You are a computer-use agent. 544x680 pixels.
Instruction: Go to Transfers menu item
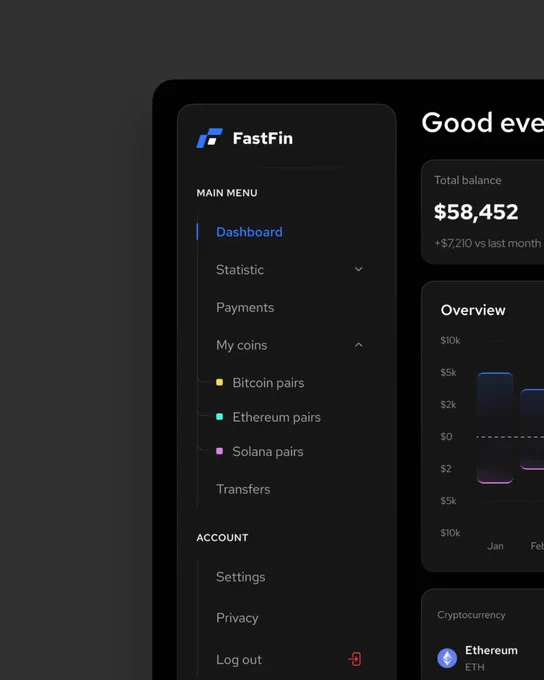click(x=243, y=489)
